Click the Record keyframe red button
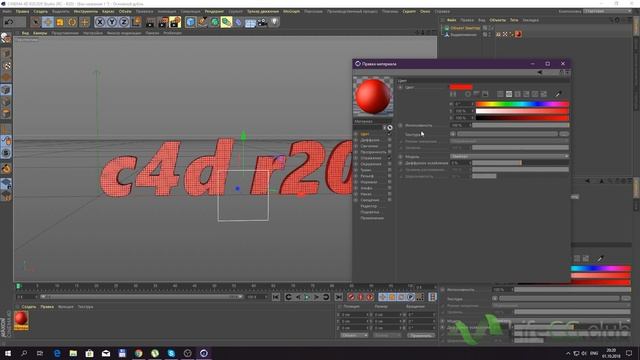 tap(351, 297)
